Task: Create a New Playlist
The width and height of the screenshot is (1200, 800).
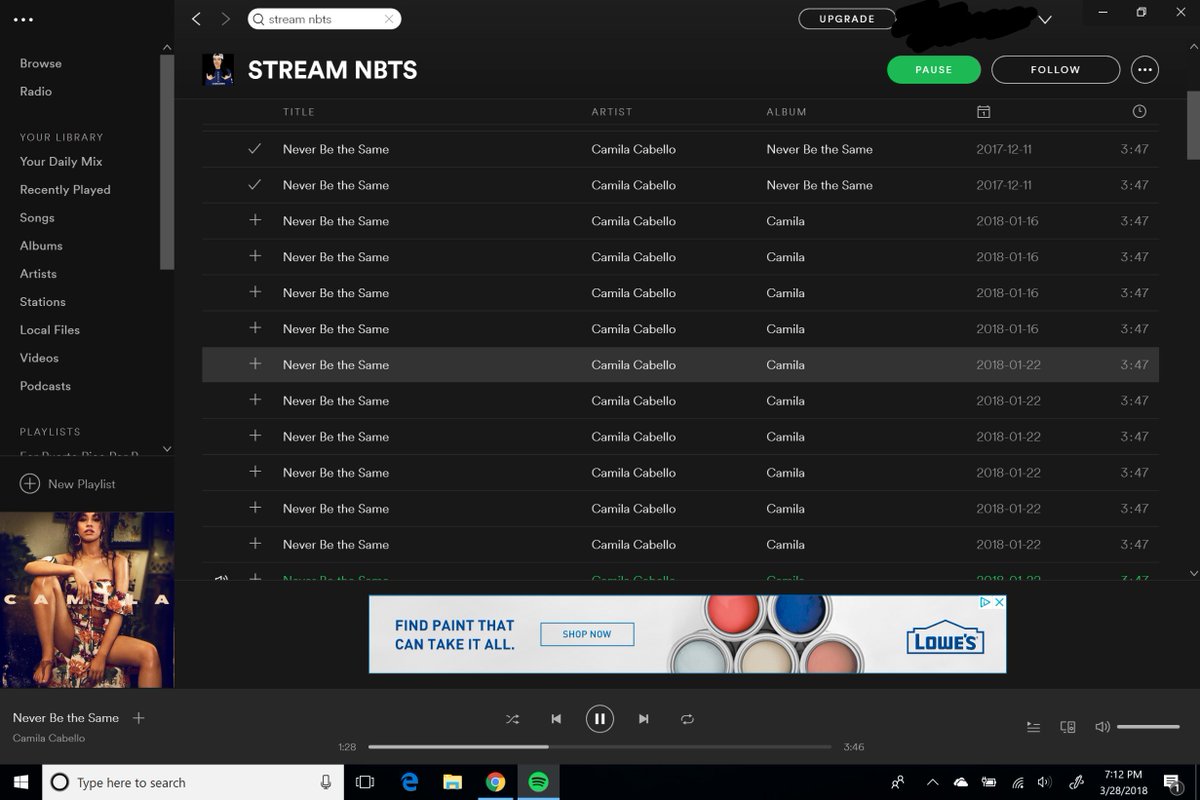Action: 68,484
